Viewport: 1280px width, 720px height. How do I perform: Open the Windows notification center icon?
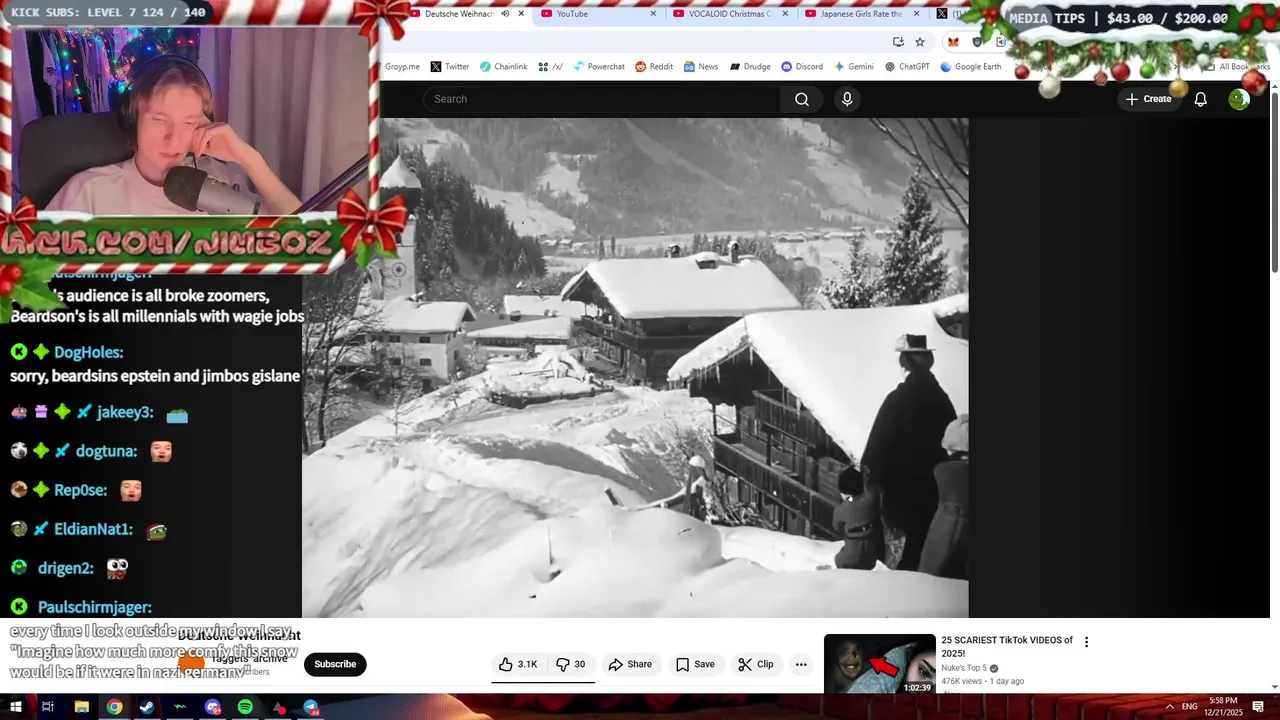[x=1258, y=707]
